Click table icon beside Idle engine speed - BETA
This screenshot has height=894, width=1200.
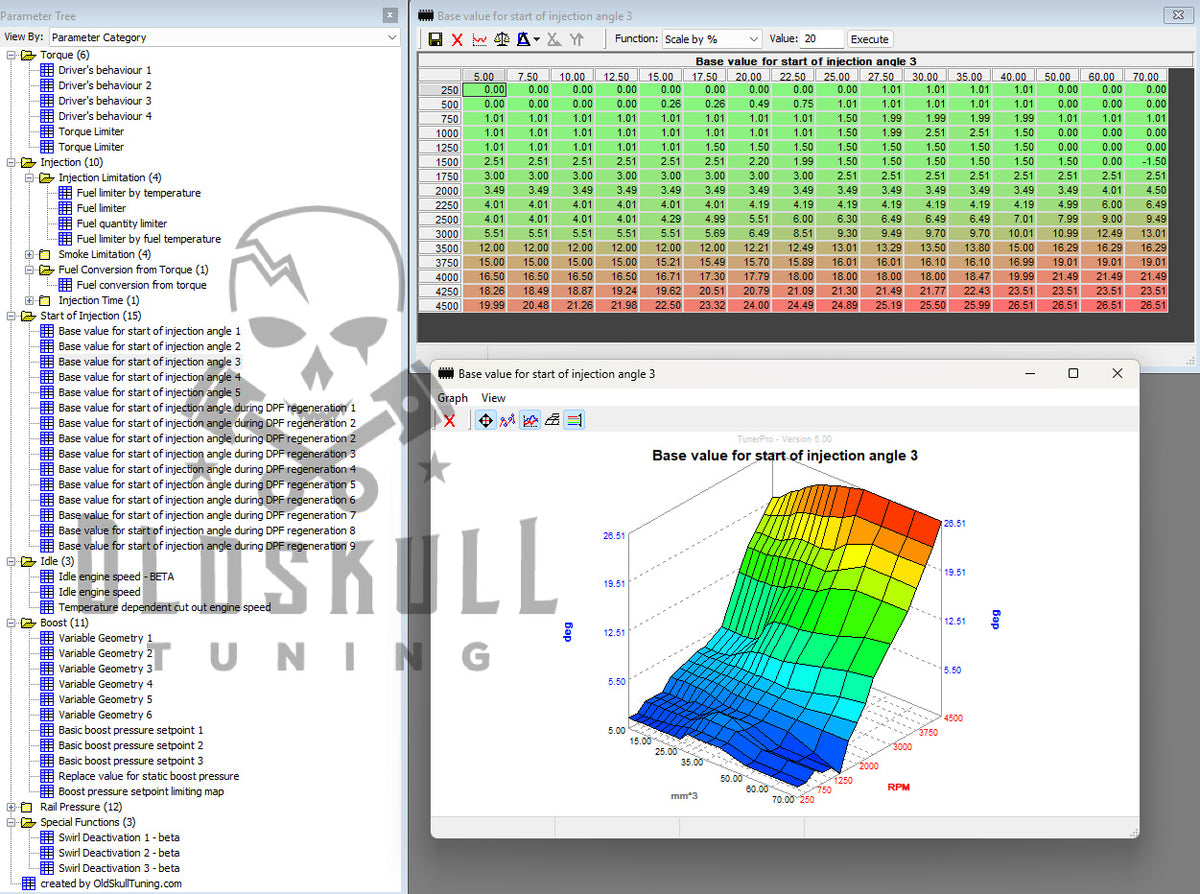[47, 576]
